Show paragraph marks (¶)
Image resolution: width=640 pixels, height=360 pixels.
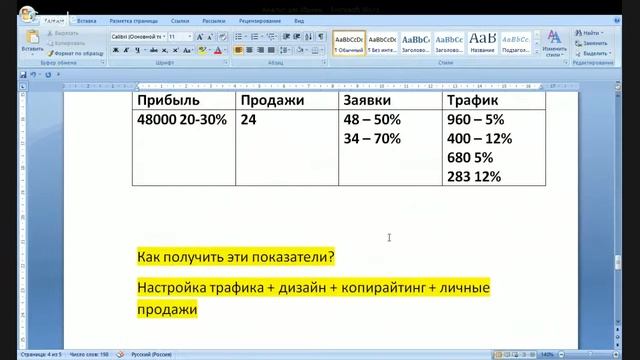pos(321,37)
